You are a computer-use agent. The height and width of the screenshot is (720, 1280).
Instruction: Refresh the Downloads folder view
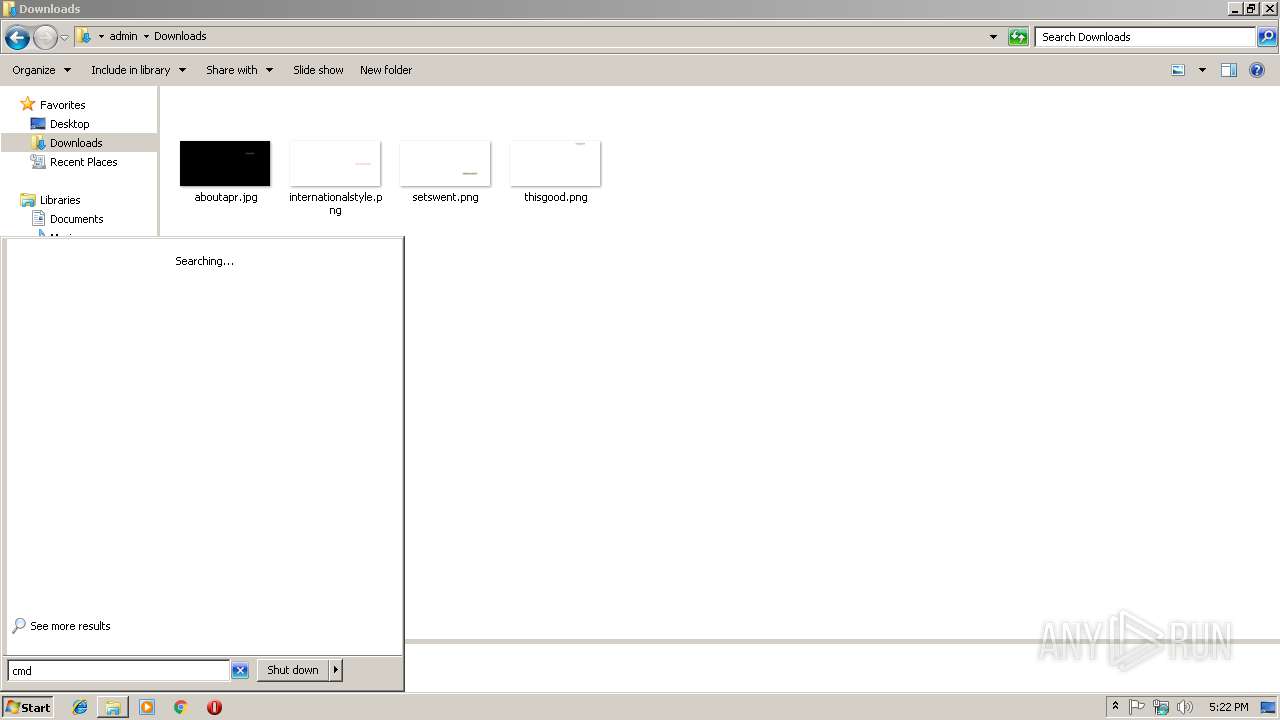coord(1018,37)
